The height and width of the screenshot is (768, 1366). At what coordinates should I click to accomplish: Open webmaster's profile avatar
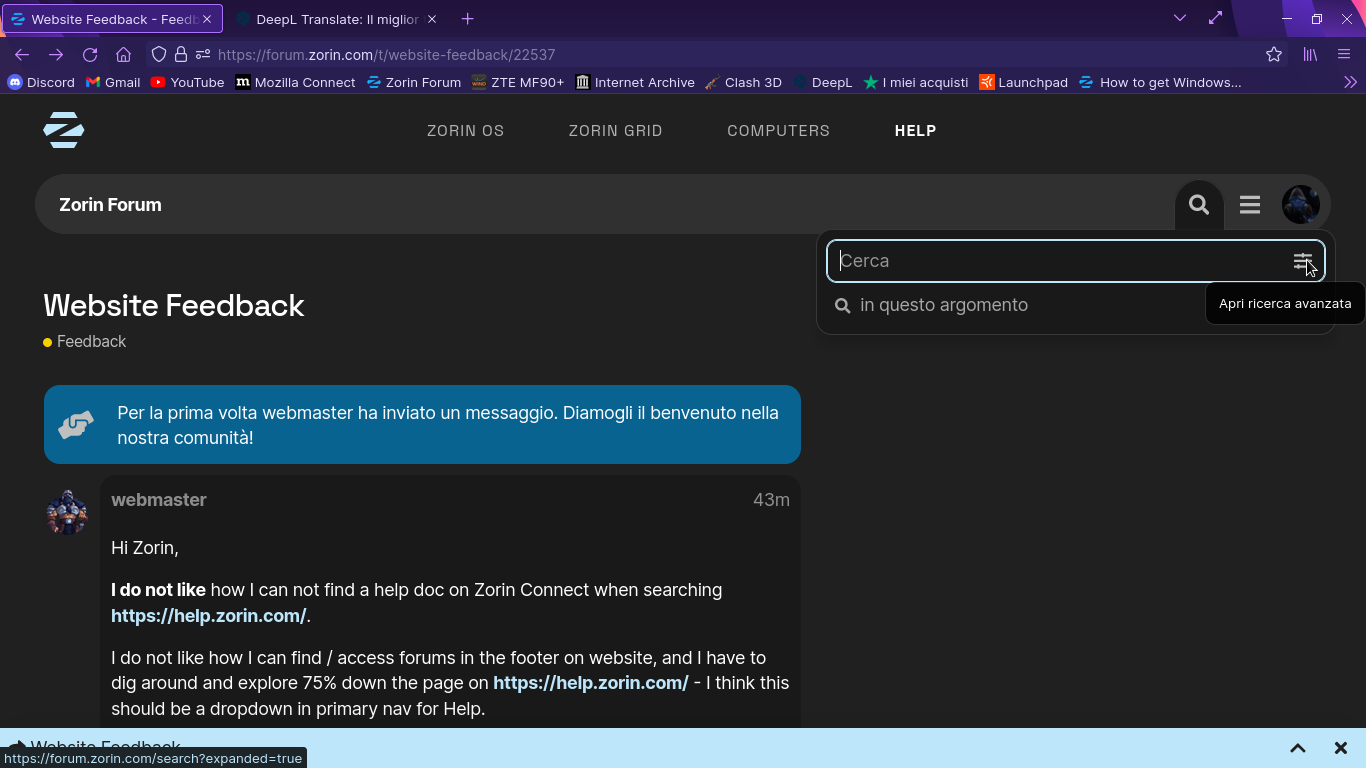(x=67, y=512)
